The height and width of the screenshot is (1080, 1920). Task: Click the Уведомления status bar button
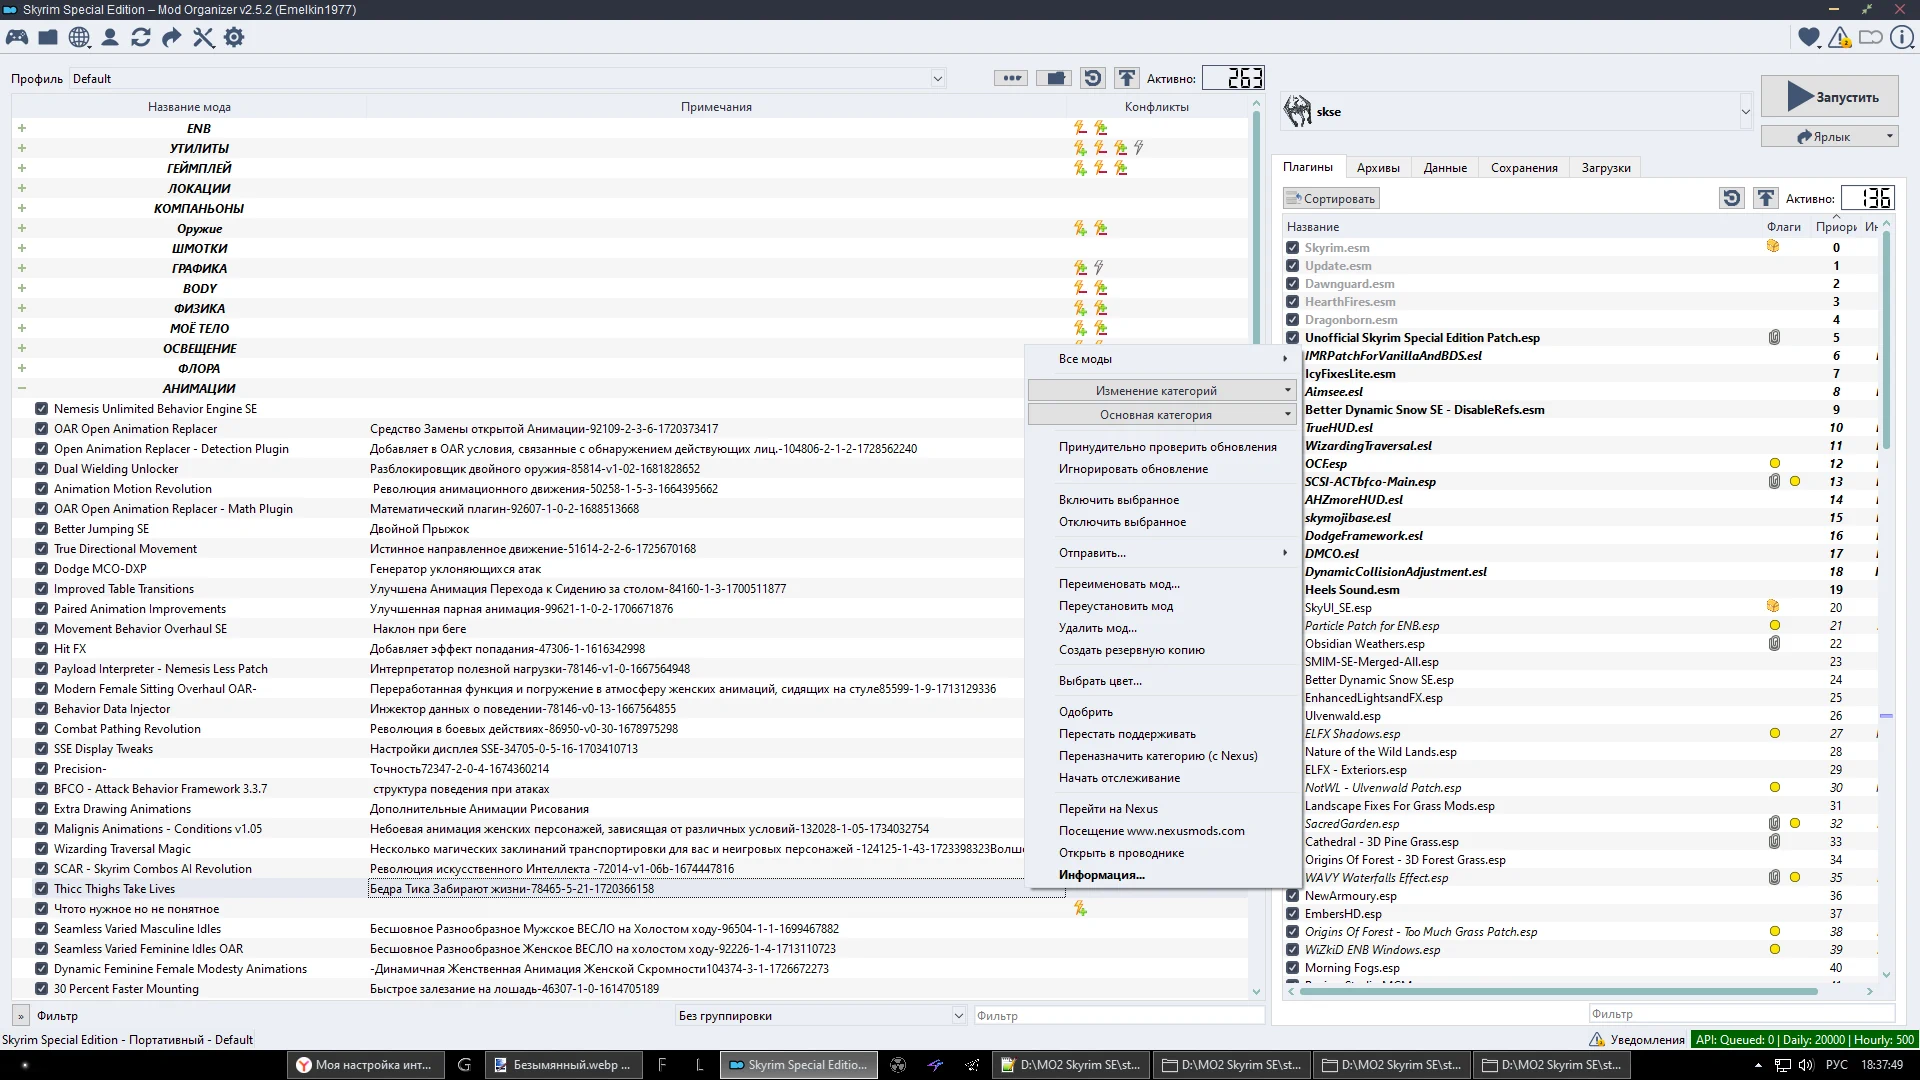1636,1039
